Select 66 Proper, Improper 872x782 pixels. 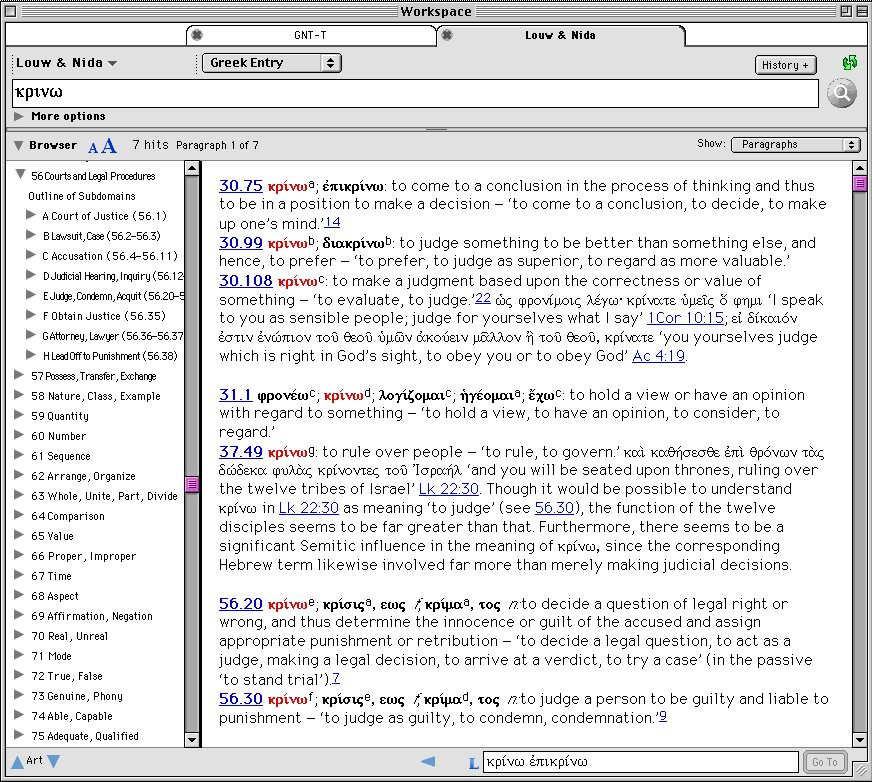pyautogui.click(x=83, y=556)
